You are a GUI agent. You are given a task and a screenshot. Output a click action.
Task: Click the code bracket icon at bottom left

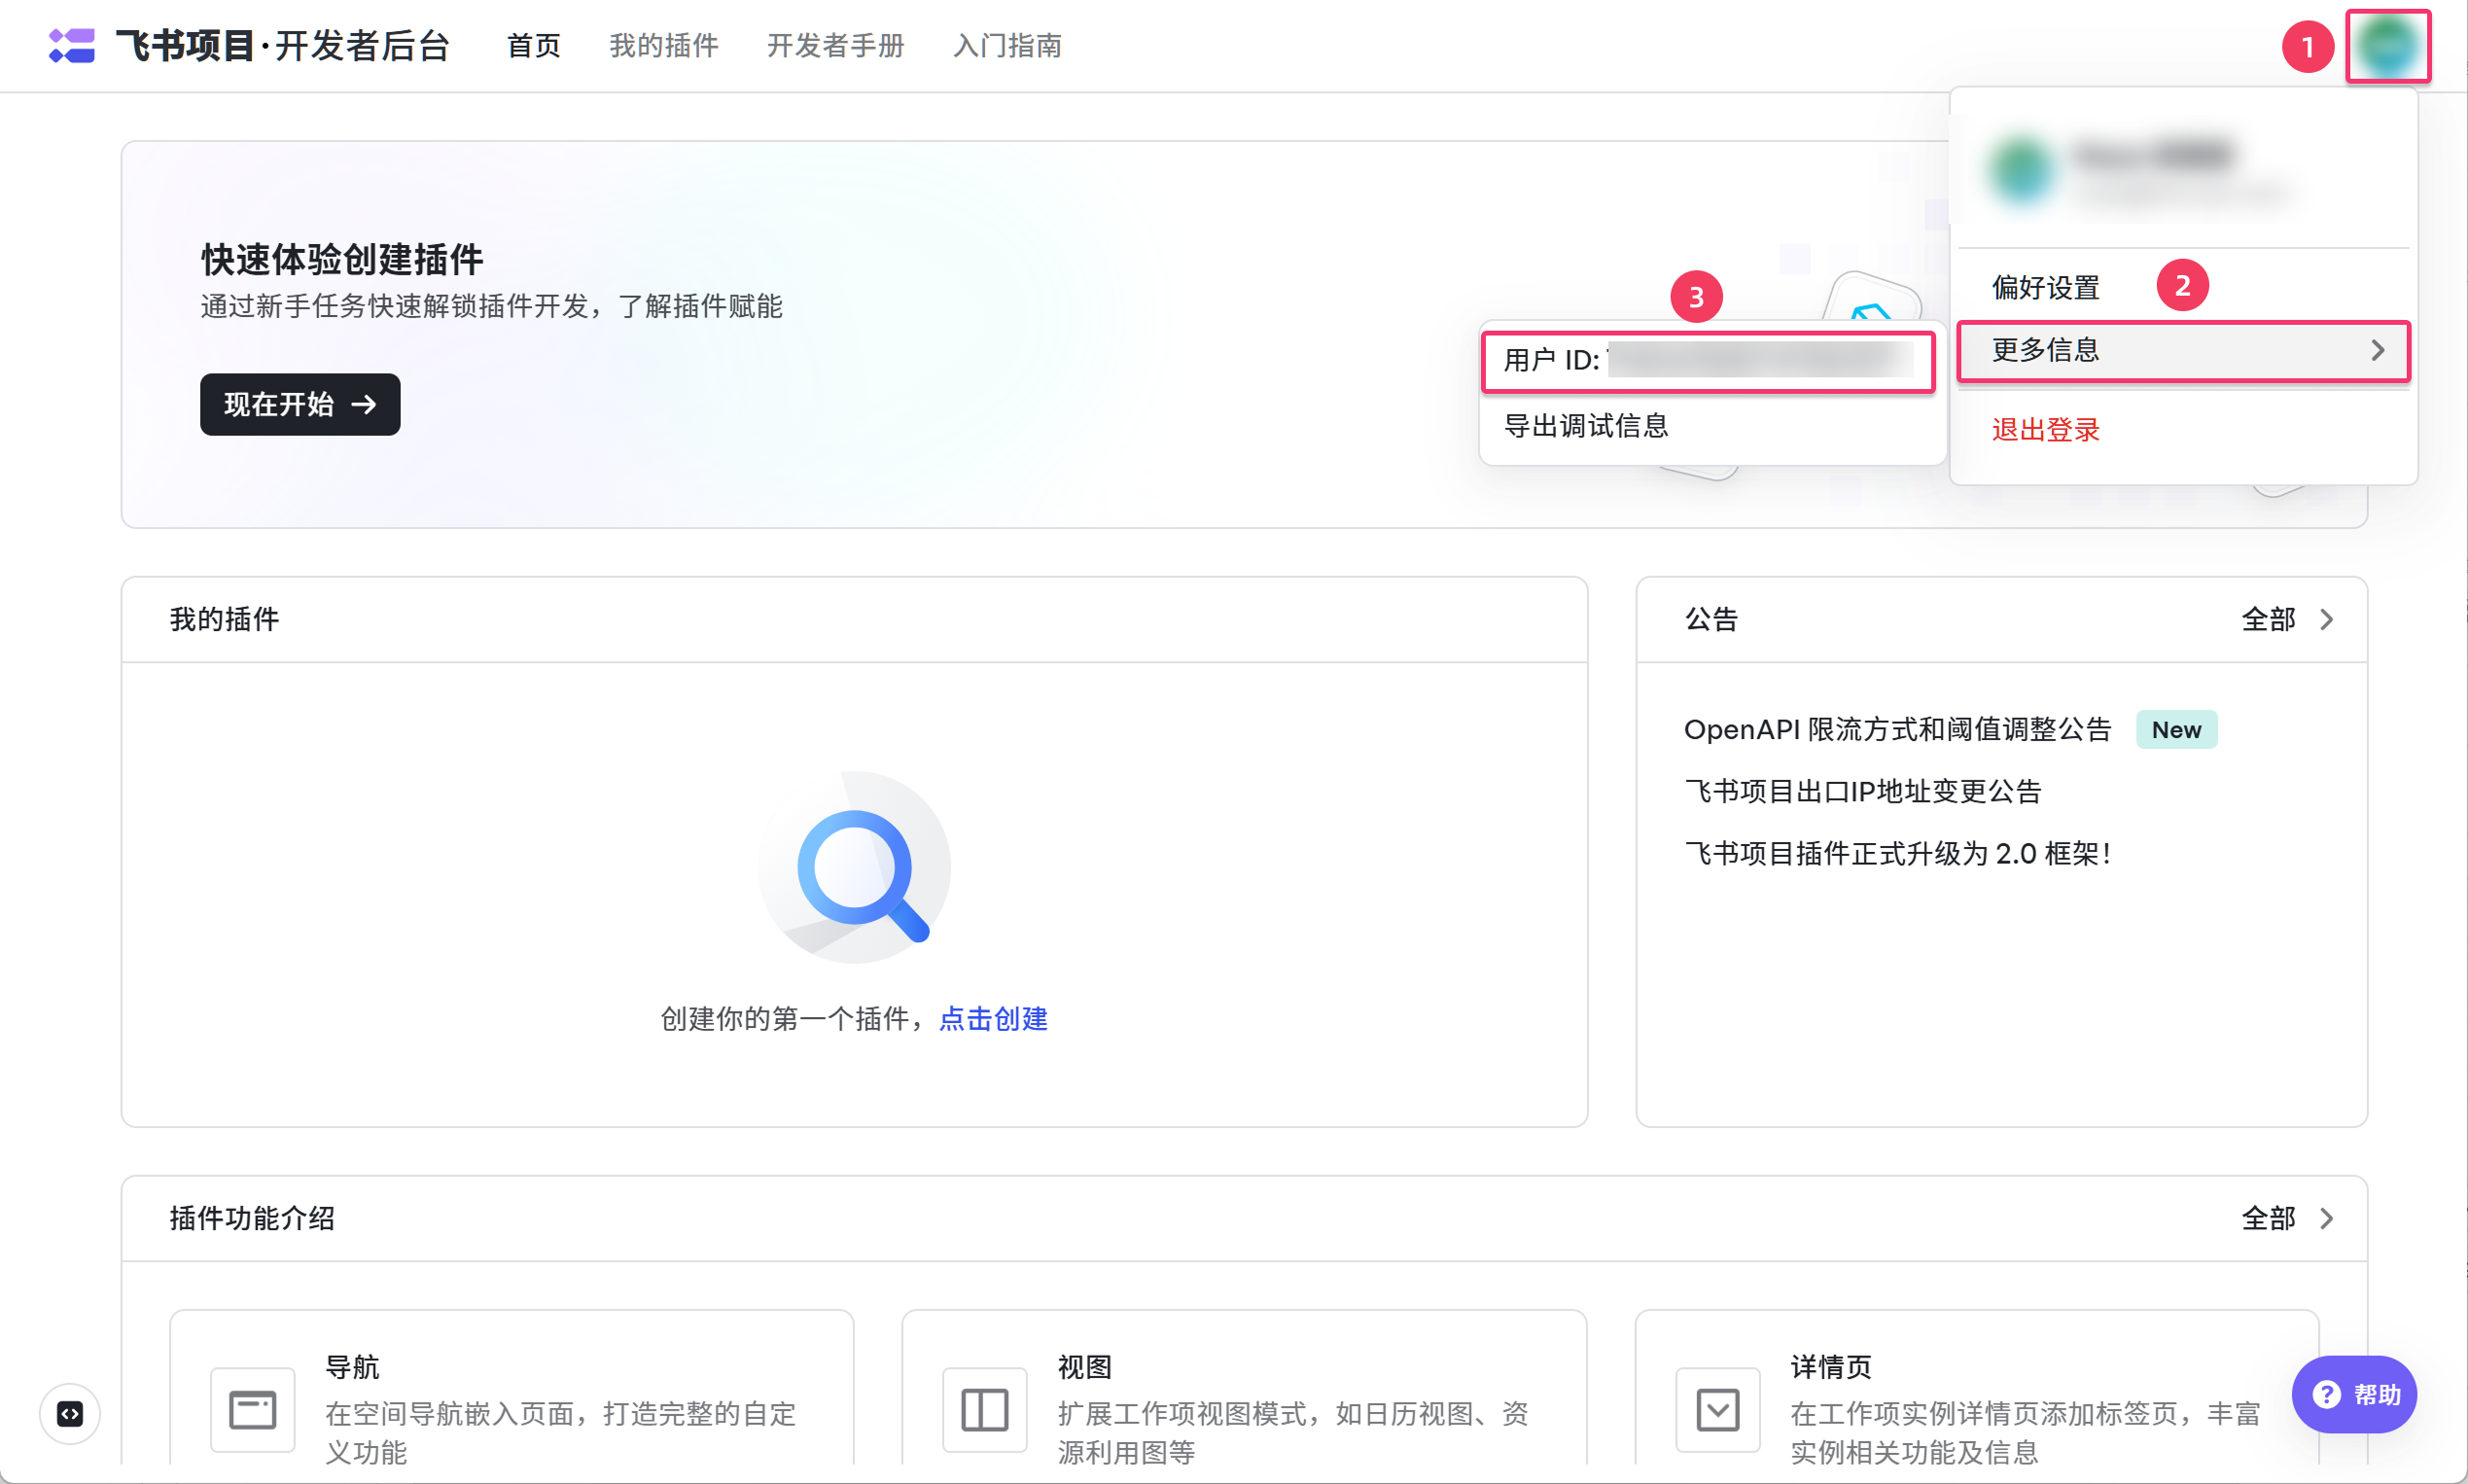tap(70, 1413)
